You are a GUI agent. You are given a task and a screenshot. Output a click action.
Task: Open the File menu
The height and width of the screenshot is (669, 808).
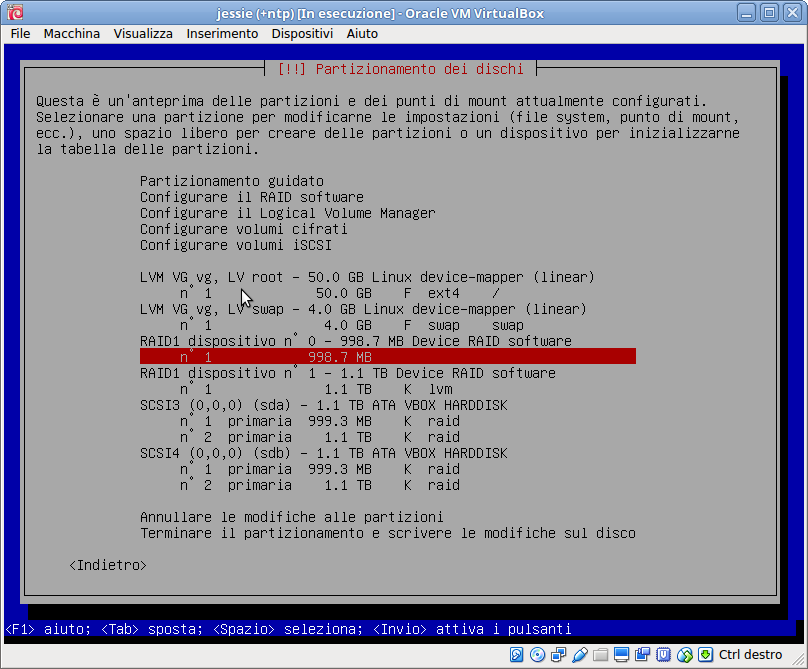(x=20, y=34)
